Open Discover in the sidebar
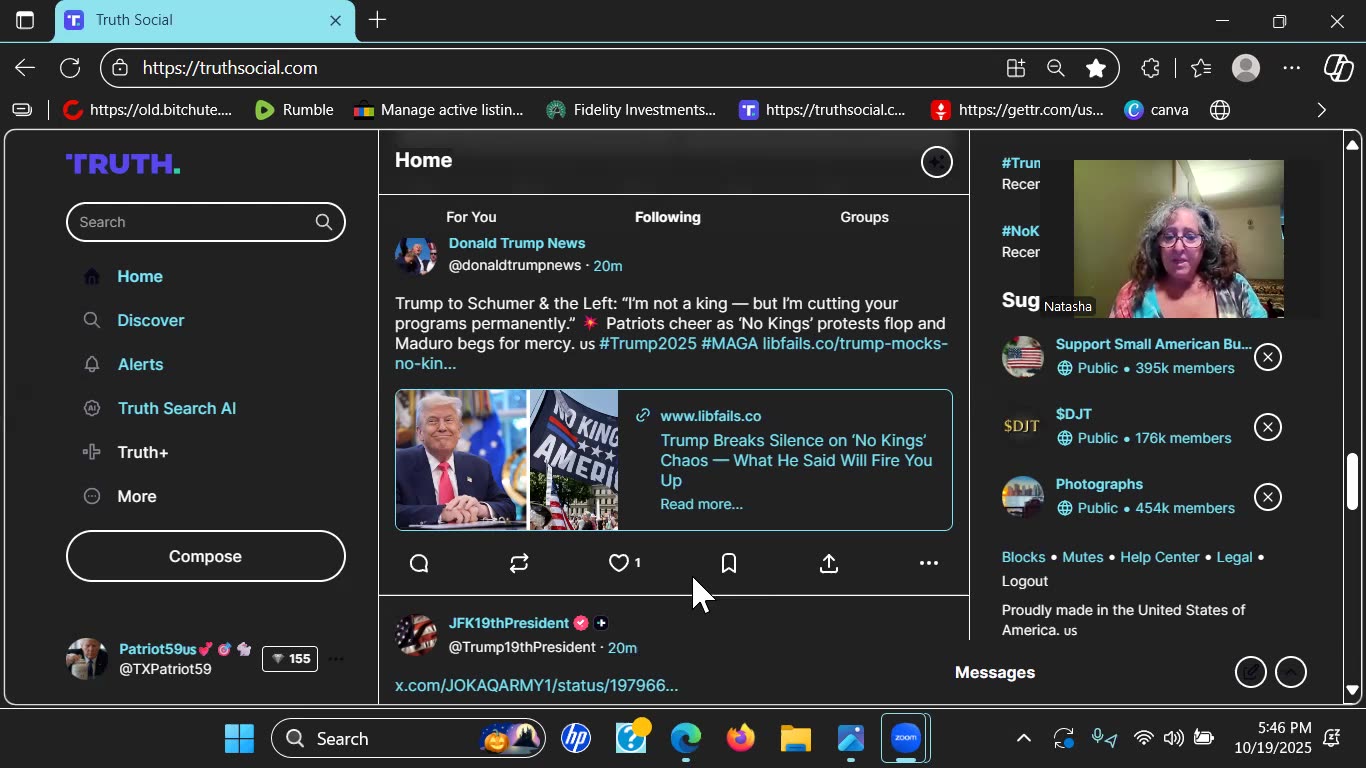This screenshot has width=1366, height=768. 151,321
